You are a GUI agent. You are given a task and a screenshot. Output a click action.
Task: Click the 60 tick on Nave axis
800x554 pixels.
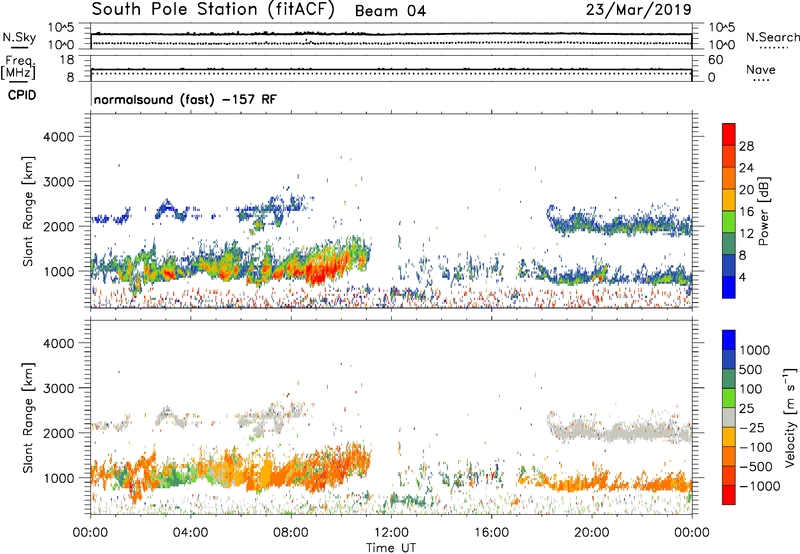(x=715, y=60)
